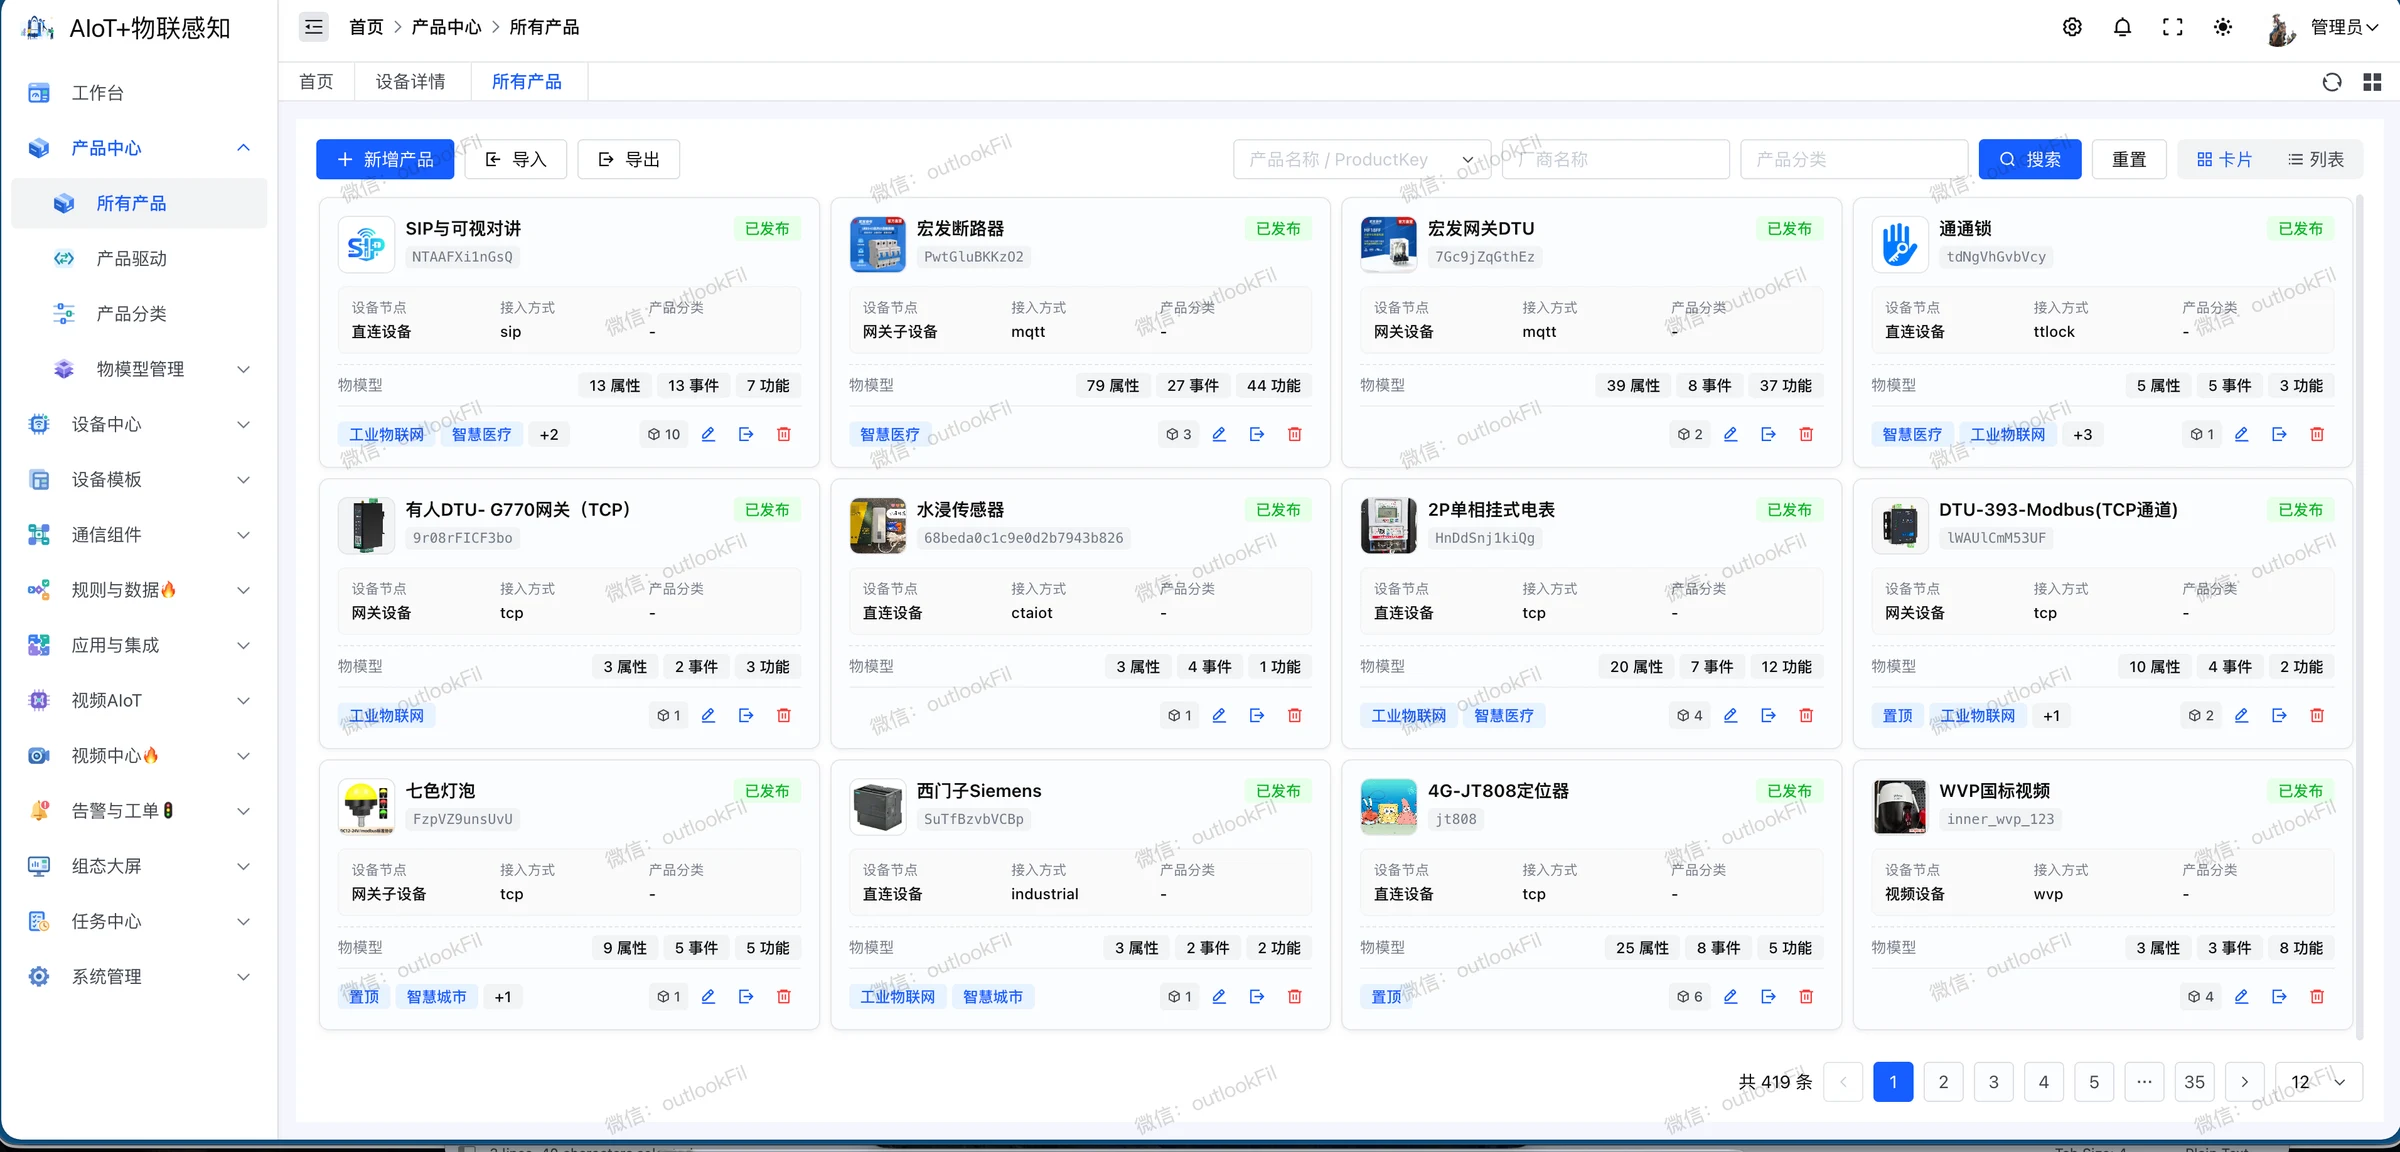Viewport: 2400px width, 1152px height.
Task: Expand 规则与数据 menu
Action: (x=243, y=590)
